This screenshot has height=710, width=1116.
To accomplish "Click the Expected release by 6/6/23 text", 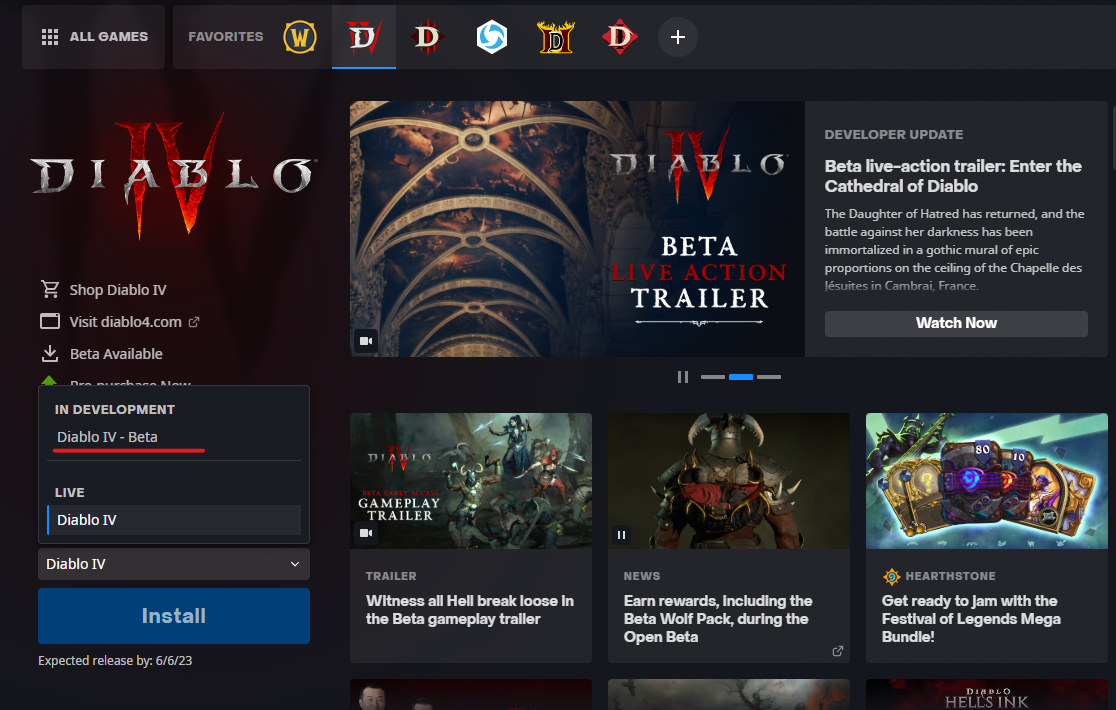I will point(115,660).
